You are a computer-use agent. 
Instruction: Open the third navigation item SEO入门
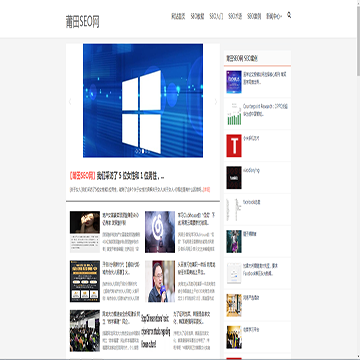click(x=216, y=16)
